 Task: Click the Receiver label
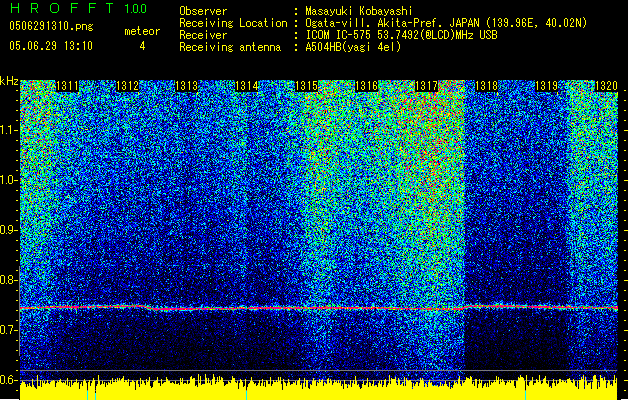pos(203,35)
